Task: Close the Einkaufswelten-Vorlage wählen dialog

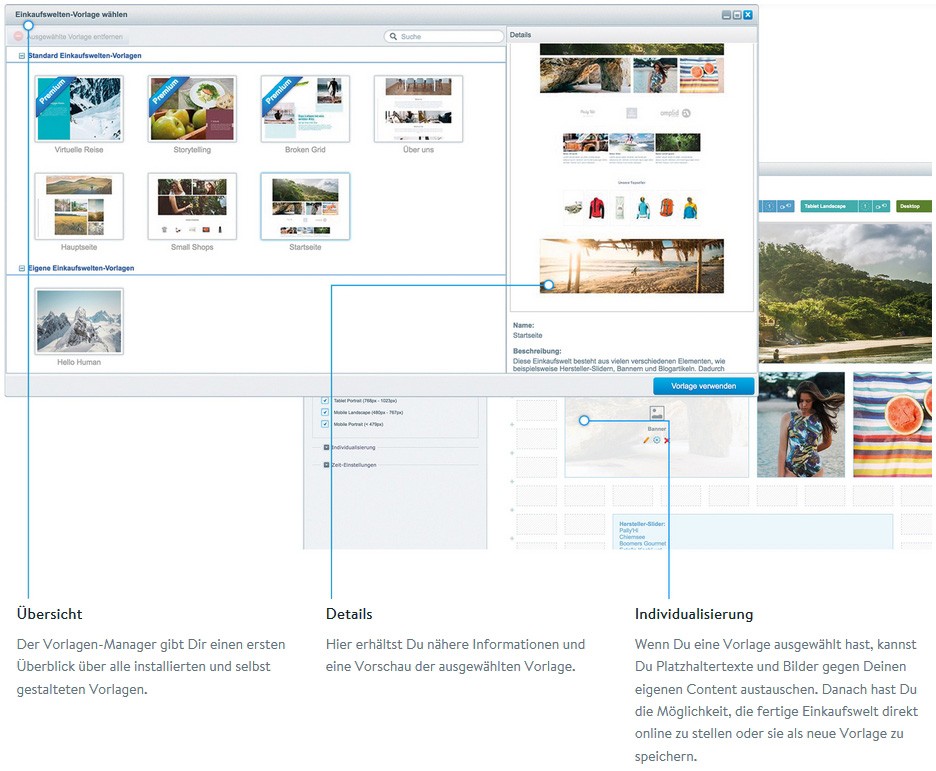Action: tap(748, 15)
